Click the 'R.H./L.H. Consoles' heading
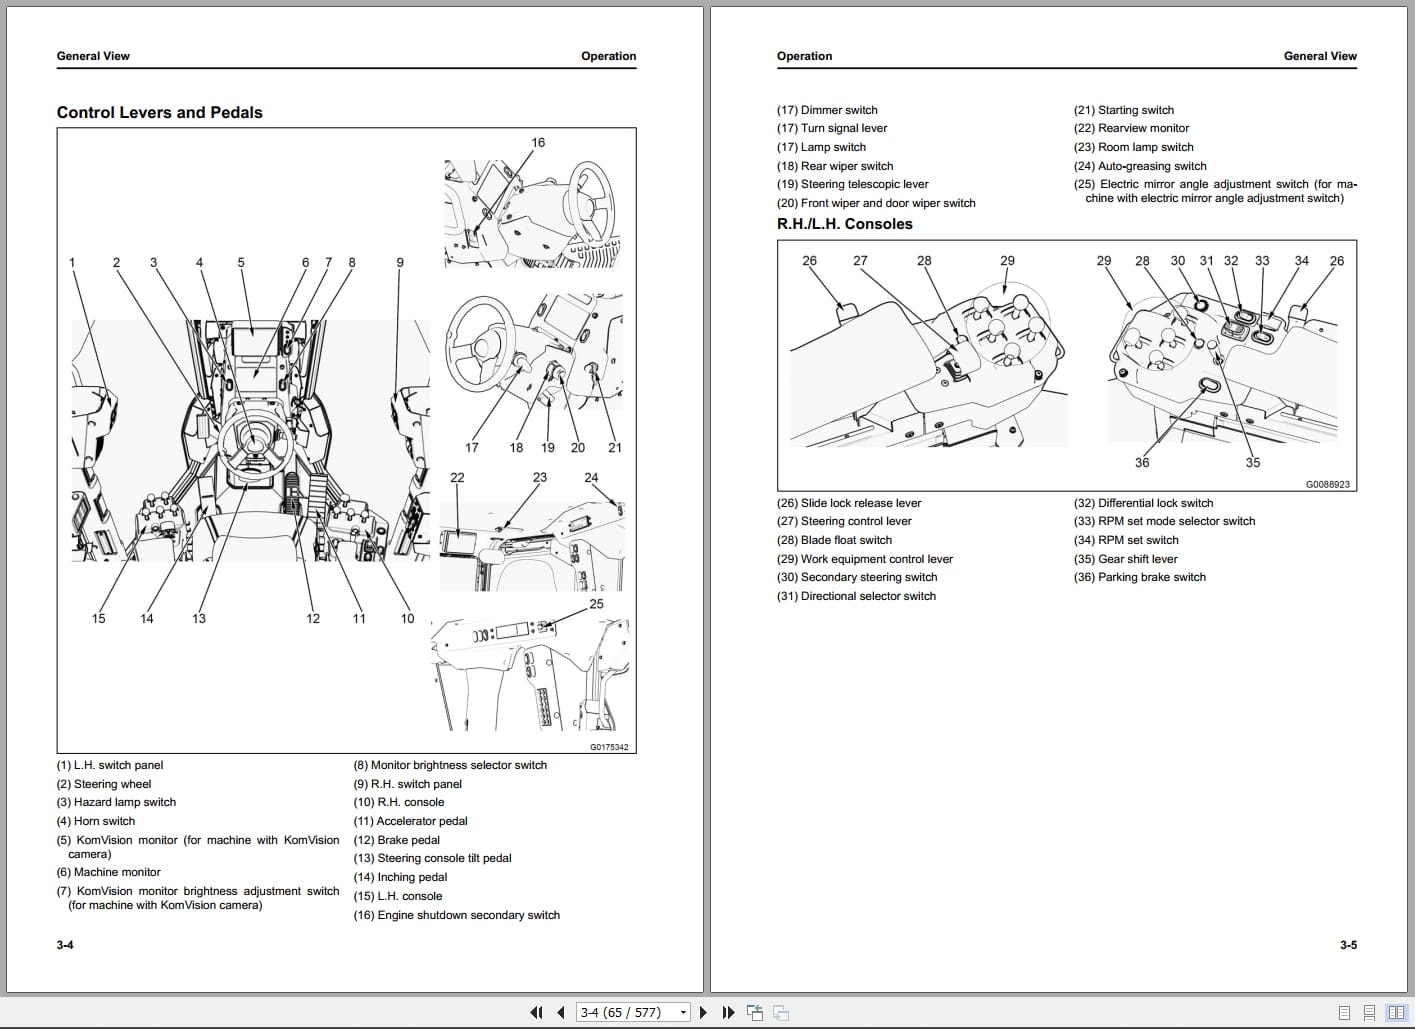The width and height of the screenshot is (1415, 1029). (x=845, y=224)
